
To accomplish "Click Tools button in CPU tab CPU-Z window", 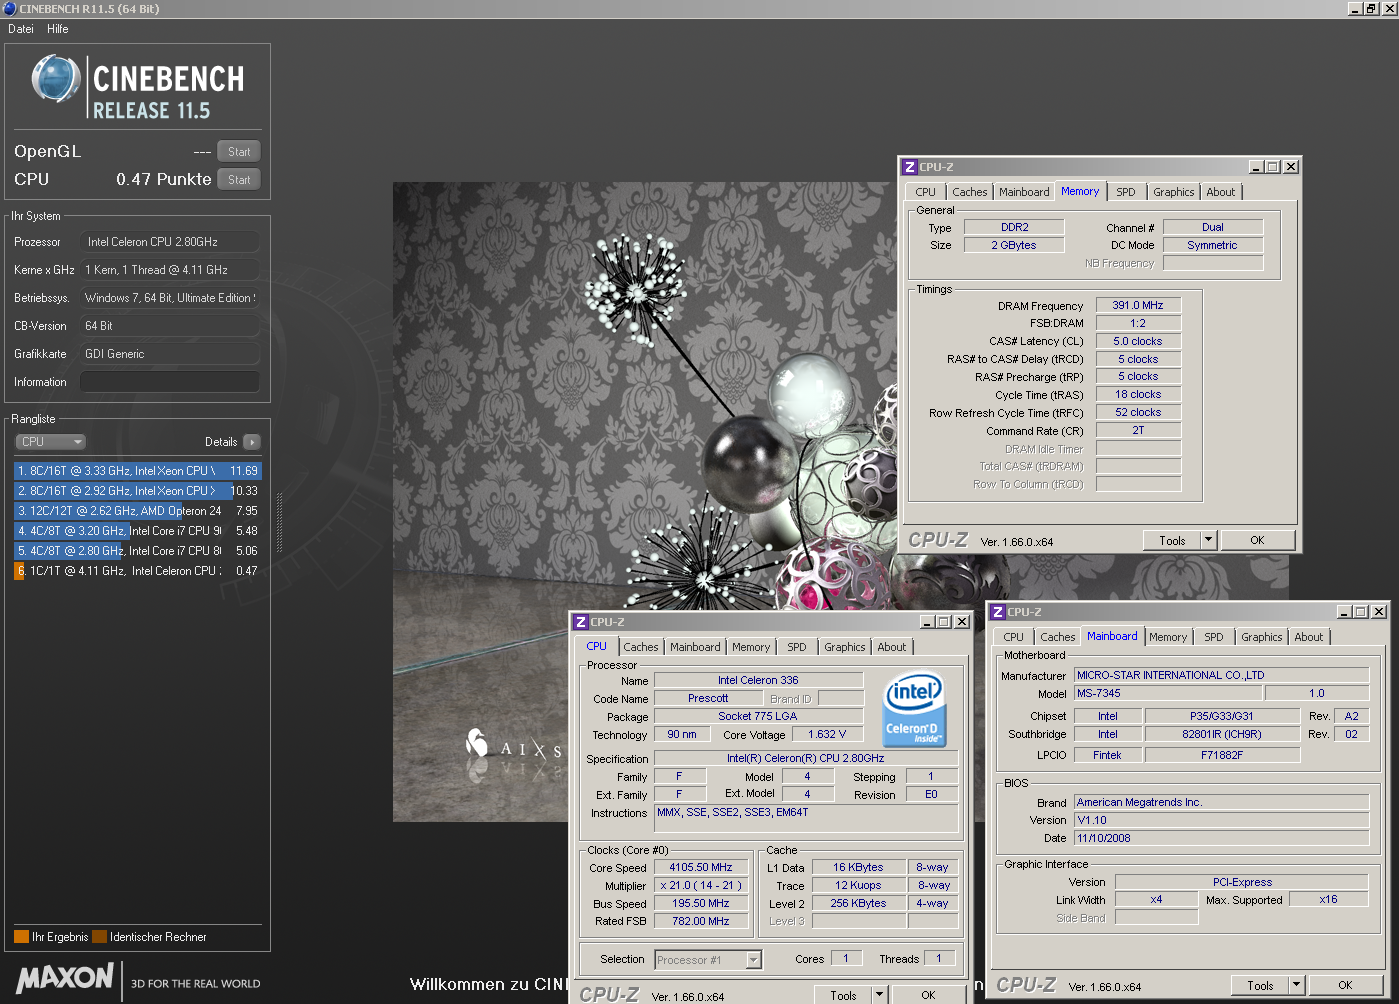I will point(843,995).
